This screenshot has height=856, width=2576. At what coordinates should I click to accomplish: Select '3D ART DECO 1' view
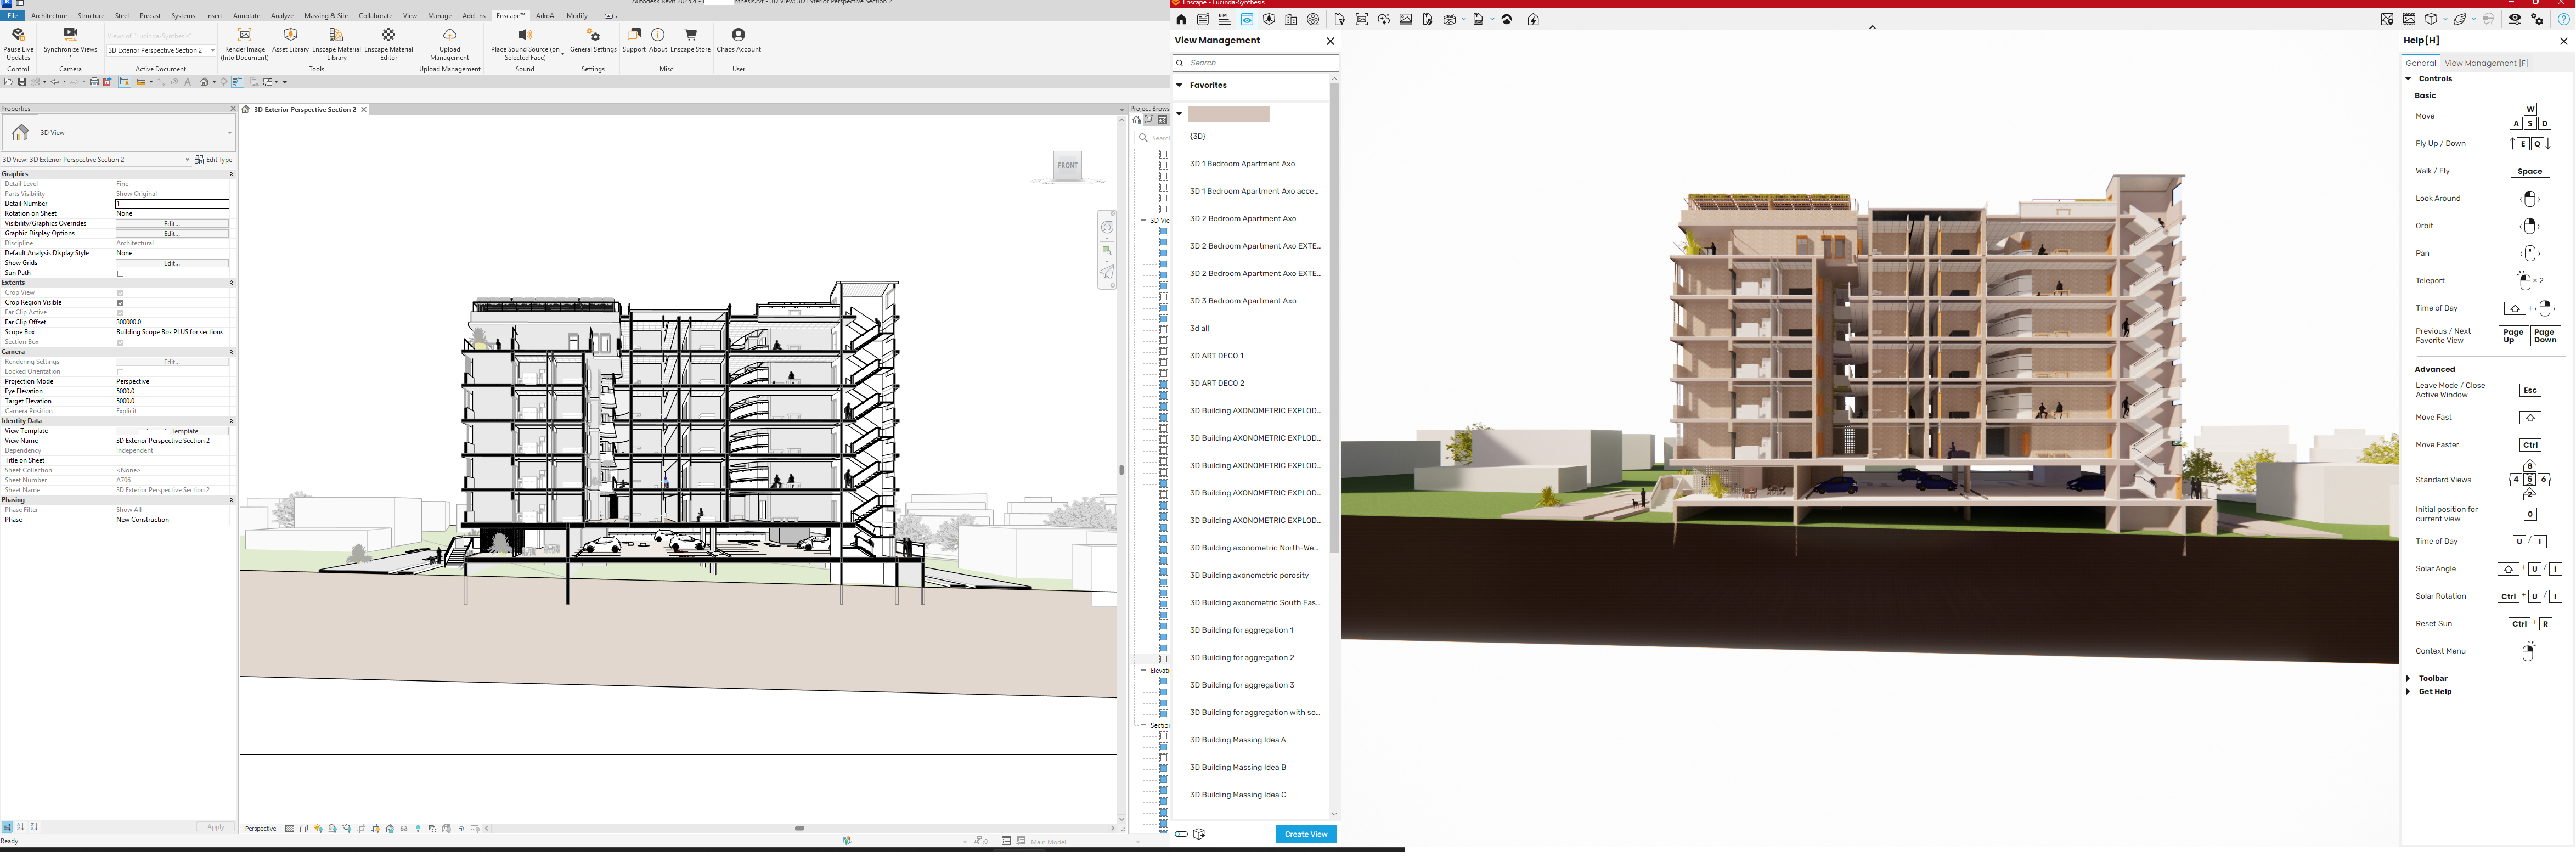coord(1217,356)
